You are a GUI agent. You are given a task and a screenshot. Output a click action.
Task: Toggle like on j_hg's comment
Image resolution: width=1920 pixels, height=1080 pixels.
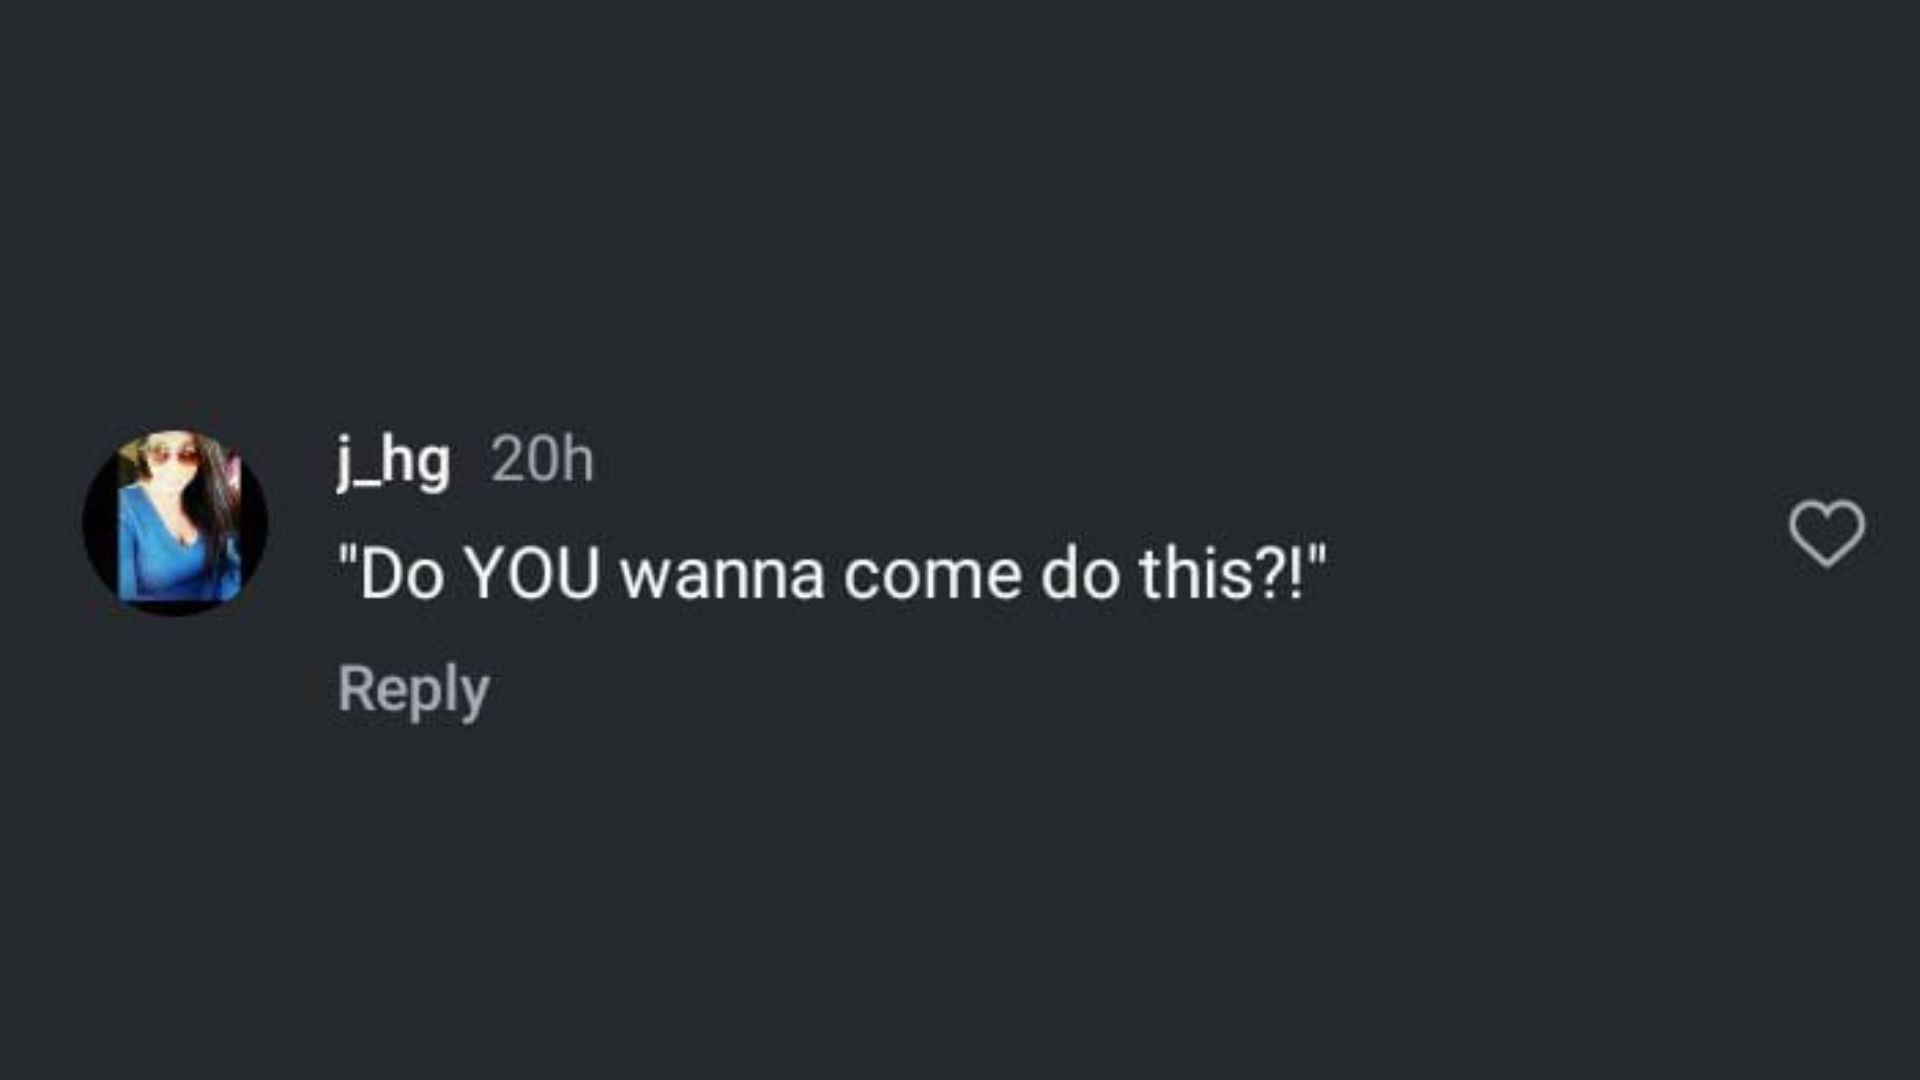1826,533
